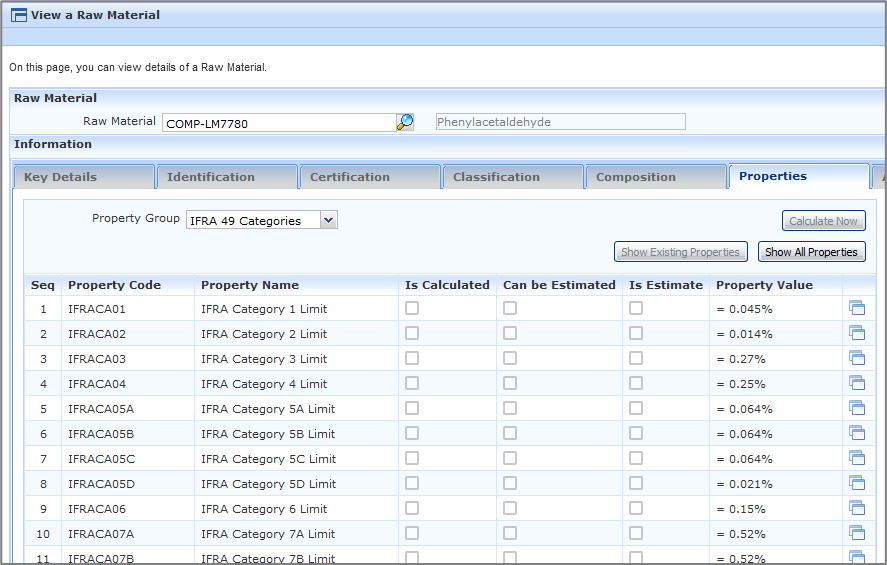This screenshot has width=887, height=565.
Task: Open details icon for IFRA Category 4 Limit row
Action: (x=857, y=383)
